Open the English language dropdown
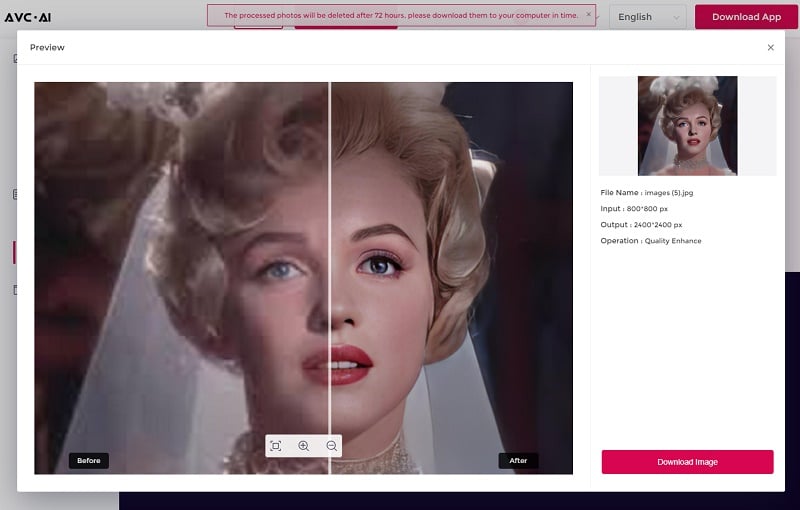The height and width of the screenshot is (510, 800). tap(647, 17)
